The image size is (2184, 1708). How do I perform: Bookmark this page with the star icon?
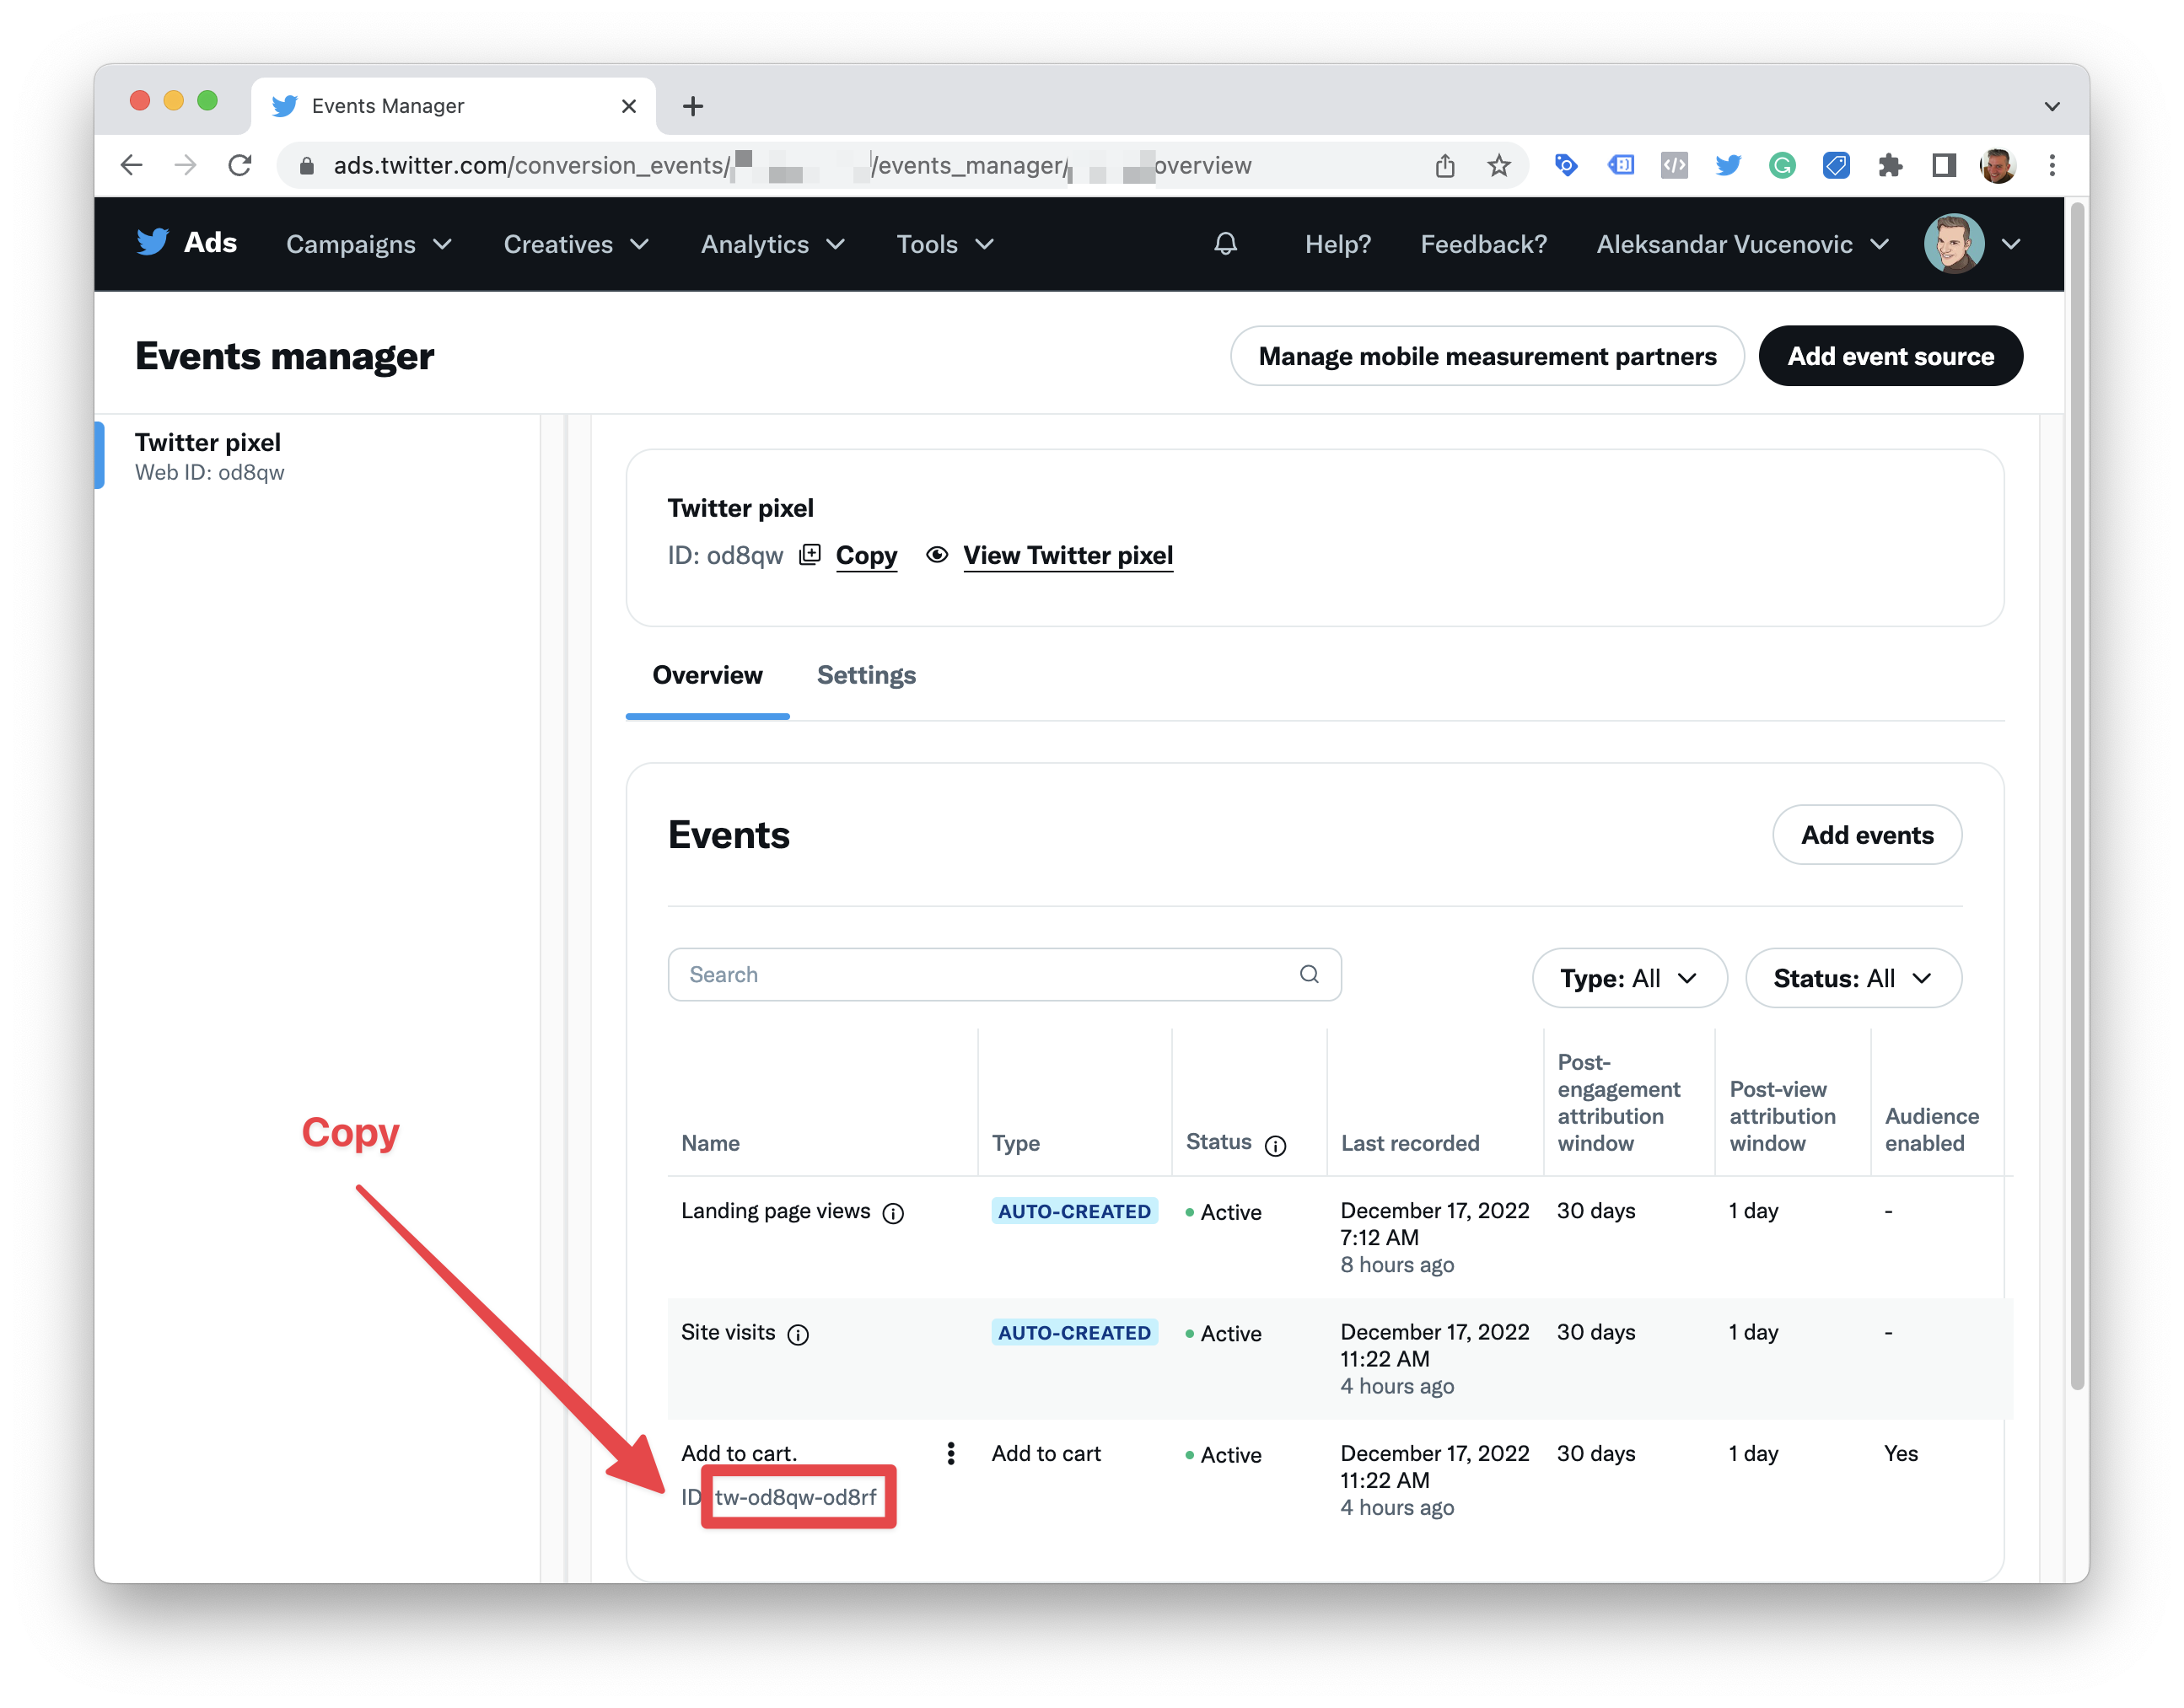coord(1498,165)
